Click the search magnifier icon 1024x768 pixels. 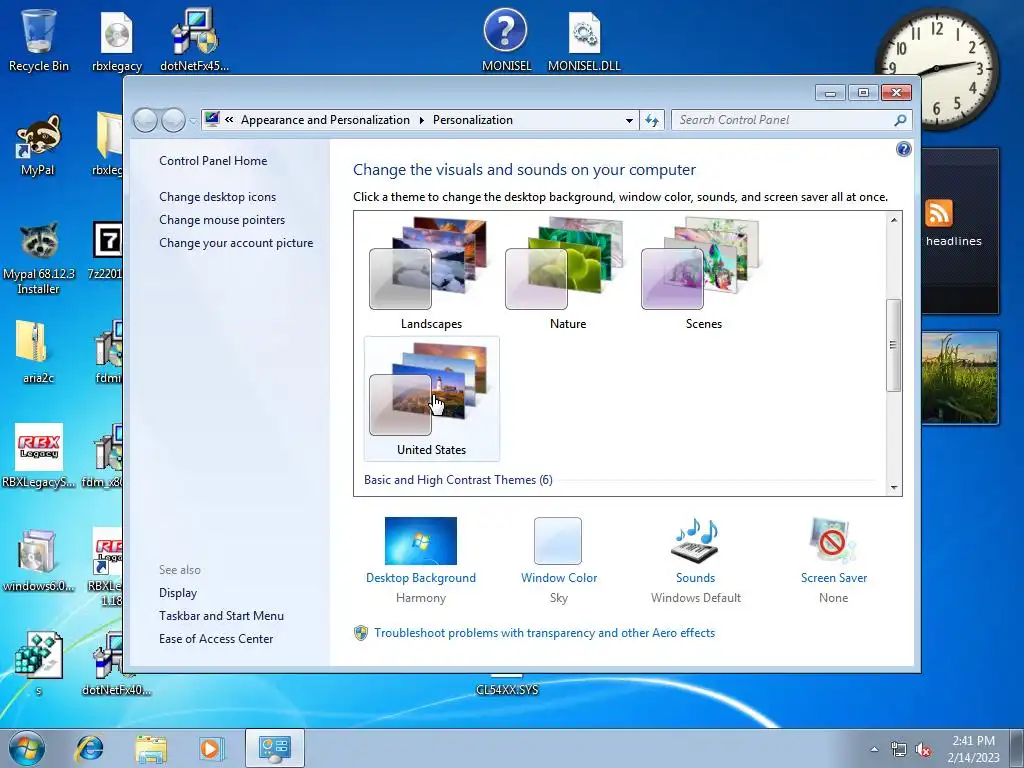tap(901, 120)
